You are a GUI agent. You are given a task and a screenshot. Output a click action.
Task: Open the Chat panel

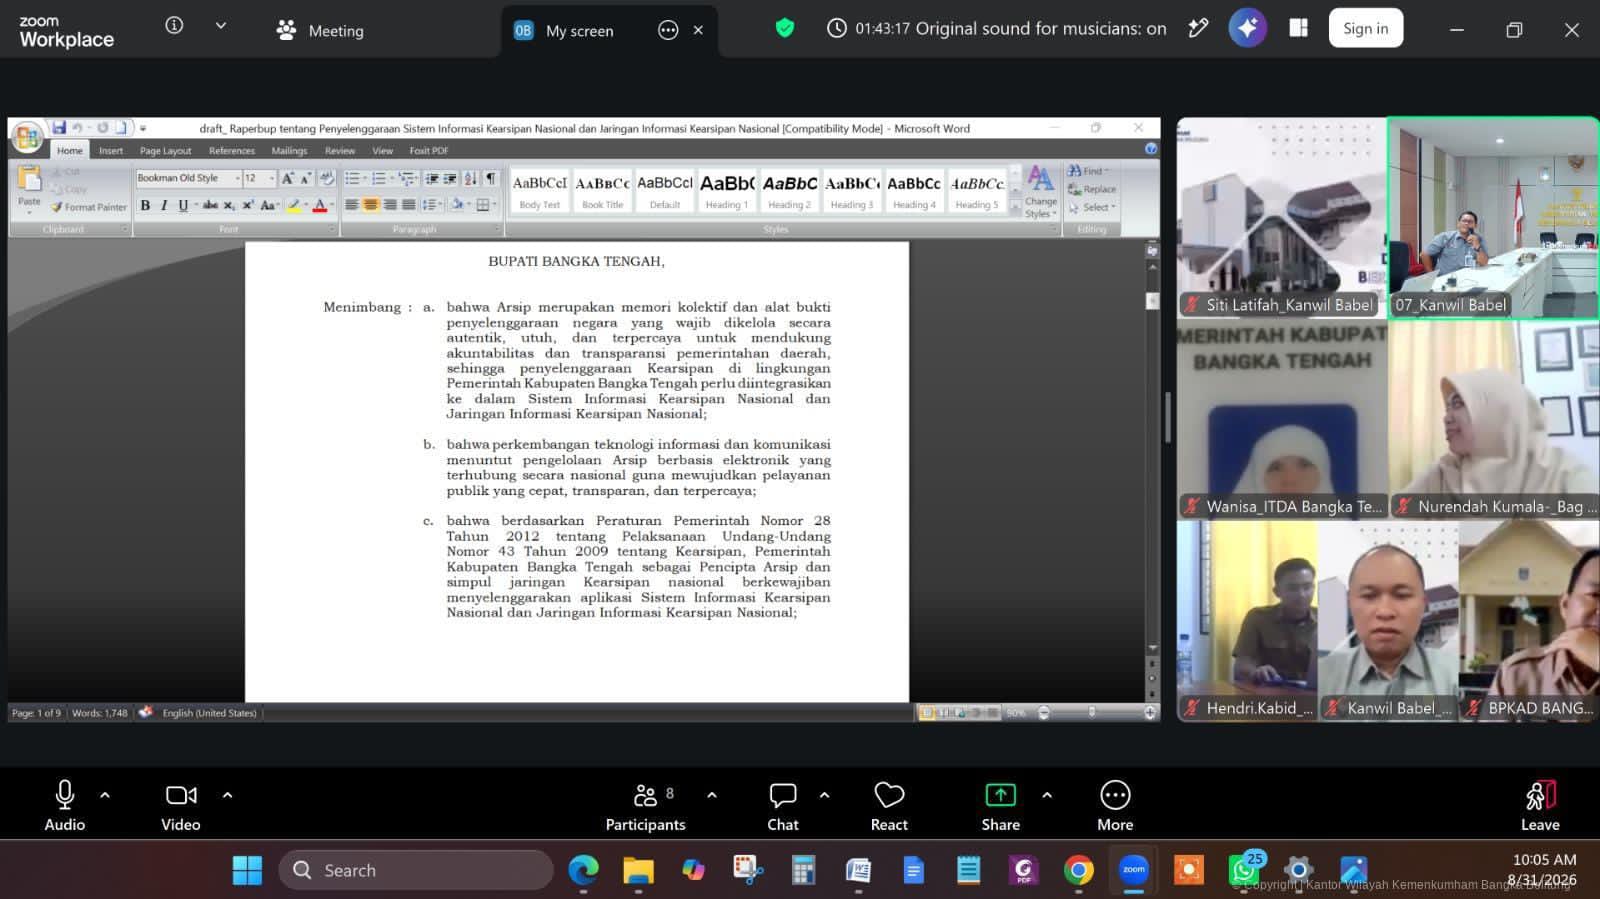click(783, 806)
